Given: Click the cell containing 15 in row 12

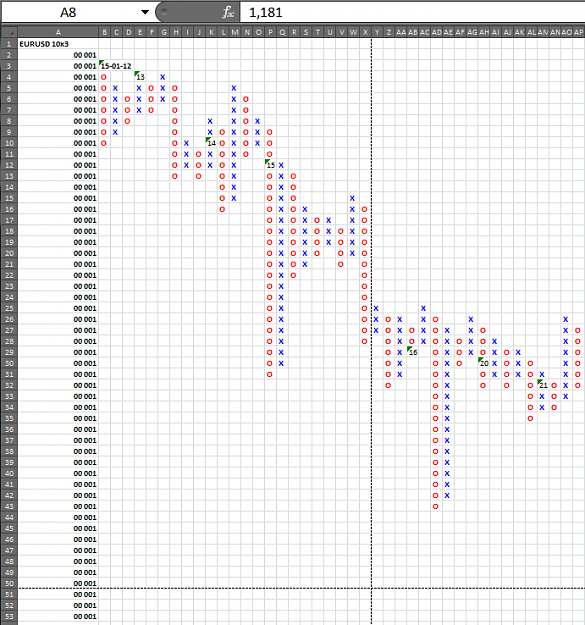Looking at the screenshot, I should (x=271, y=165).
